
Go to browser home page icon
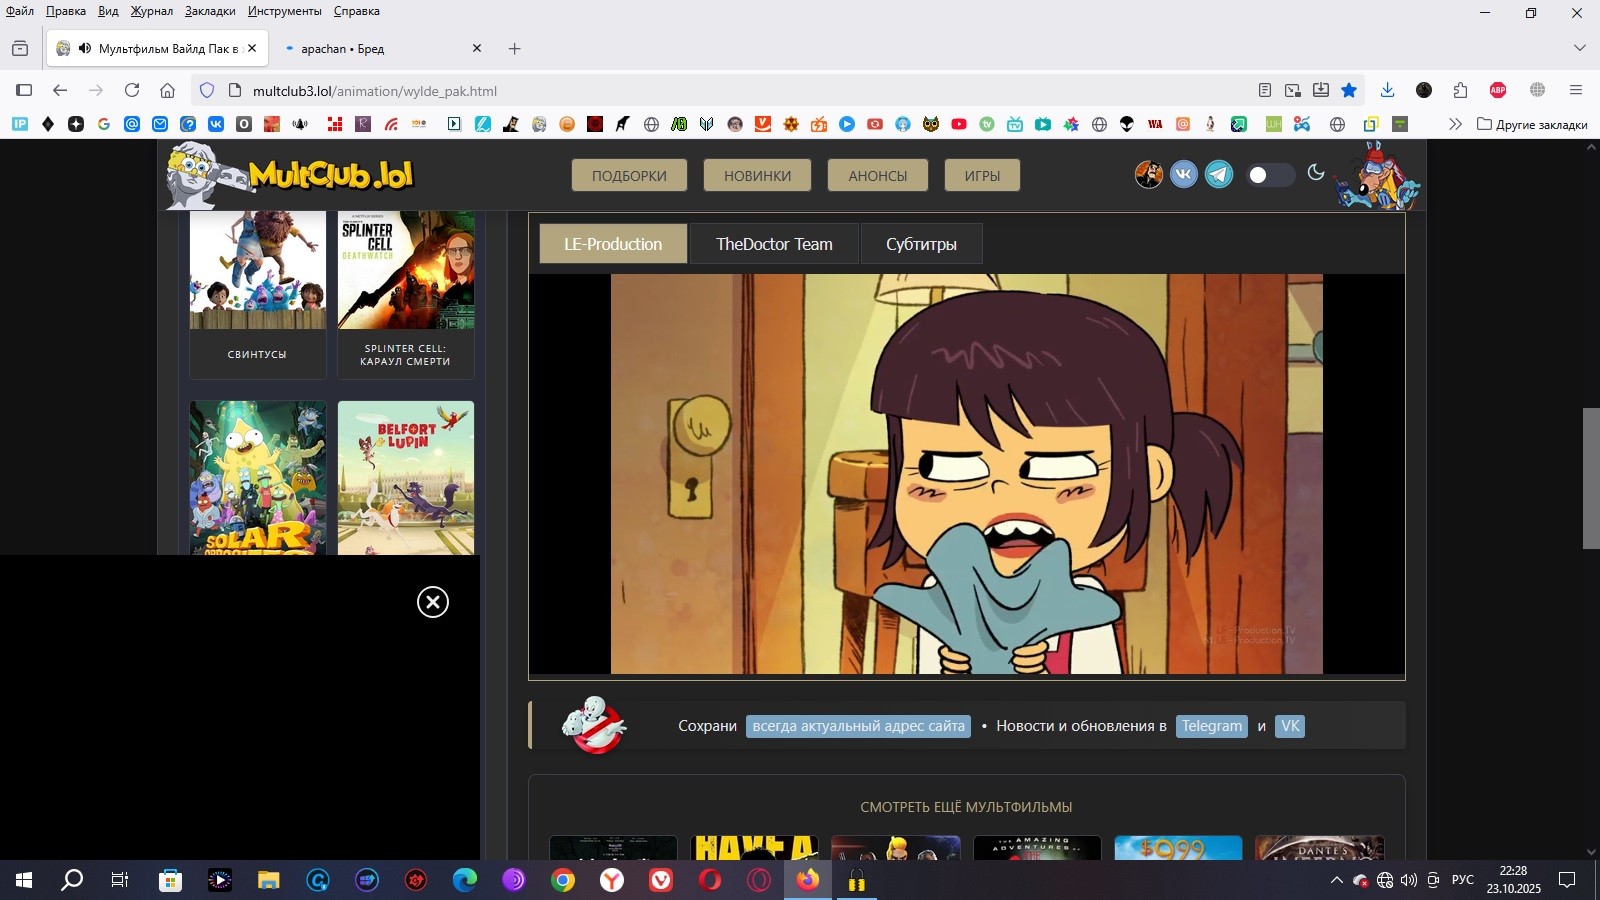[167, 90]
